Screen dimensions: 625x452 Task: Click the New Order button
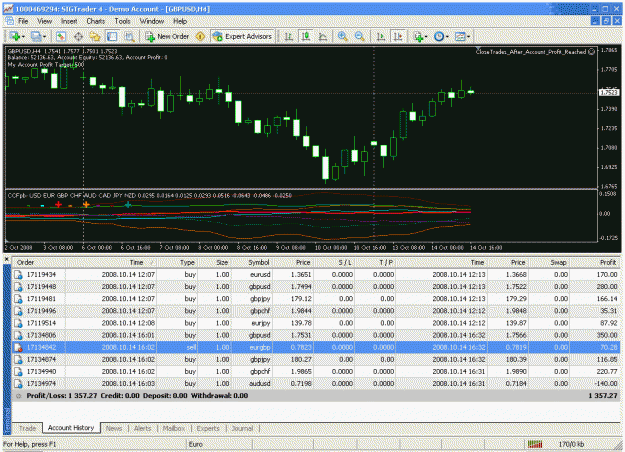pos(167,37)
